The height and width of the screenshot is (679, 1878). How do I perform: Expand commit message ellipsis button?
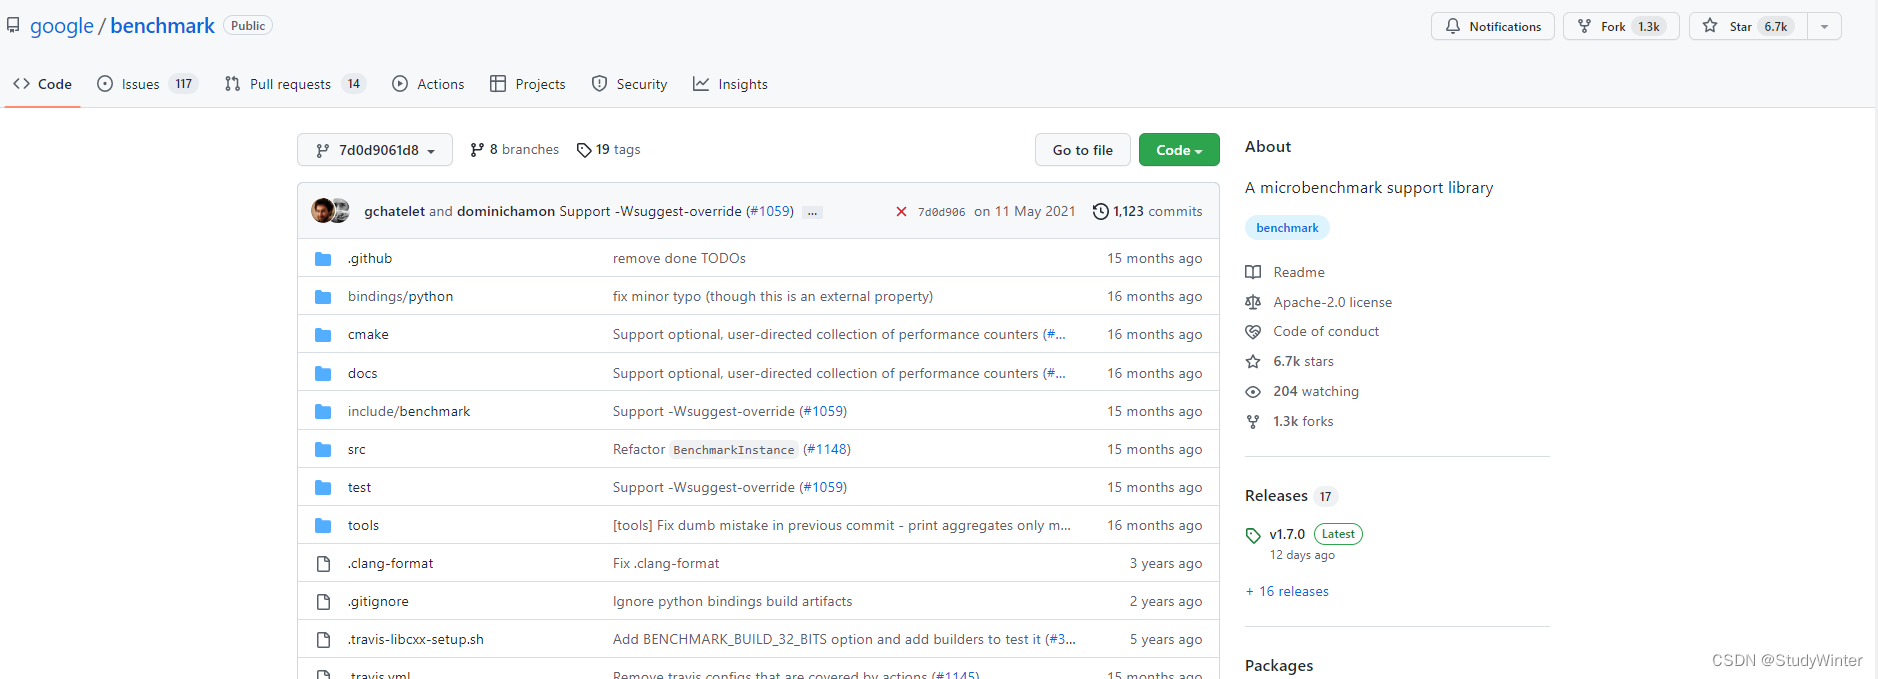point(812,212)
